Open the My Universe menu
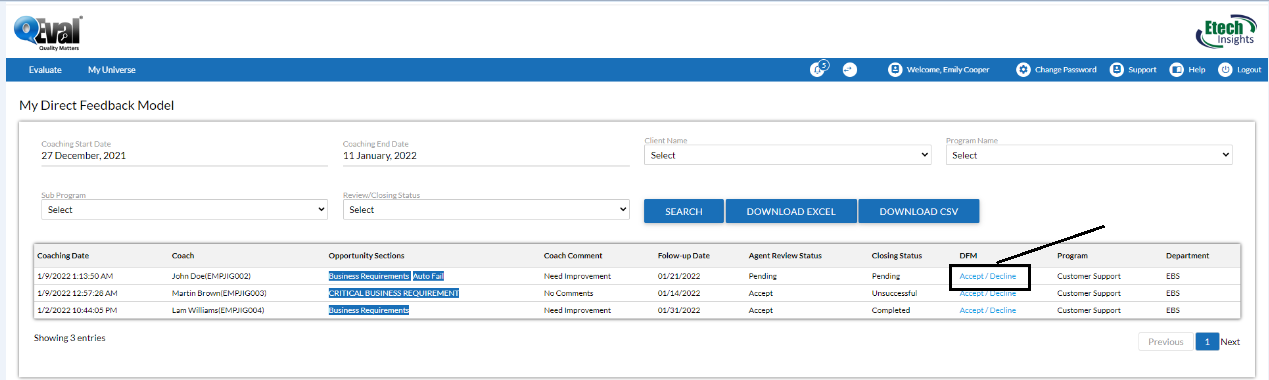Viewport: 1269px width, 380px height. [x=112, y=70]
